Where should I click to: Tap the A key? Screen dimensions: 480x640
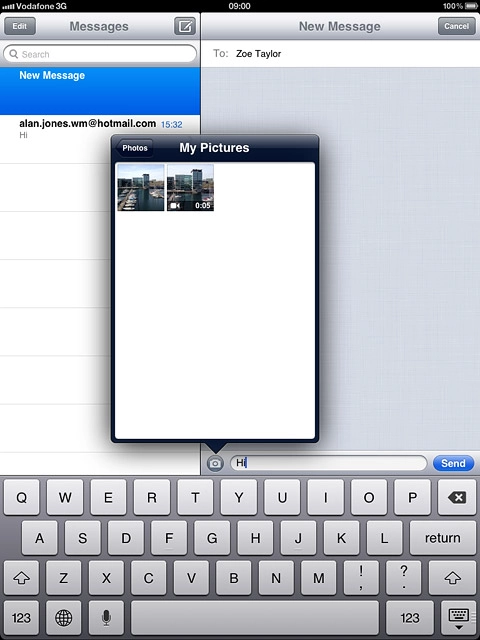[x=40, y=538]
